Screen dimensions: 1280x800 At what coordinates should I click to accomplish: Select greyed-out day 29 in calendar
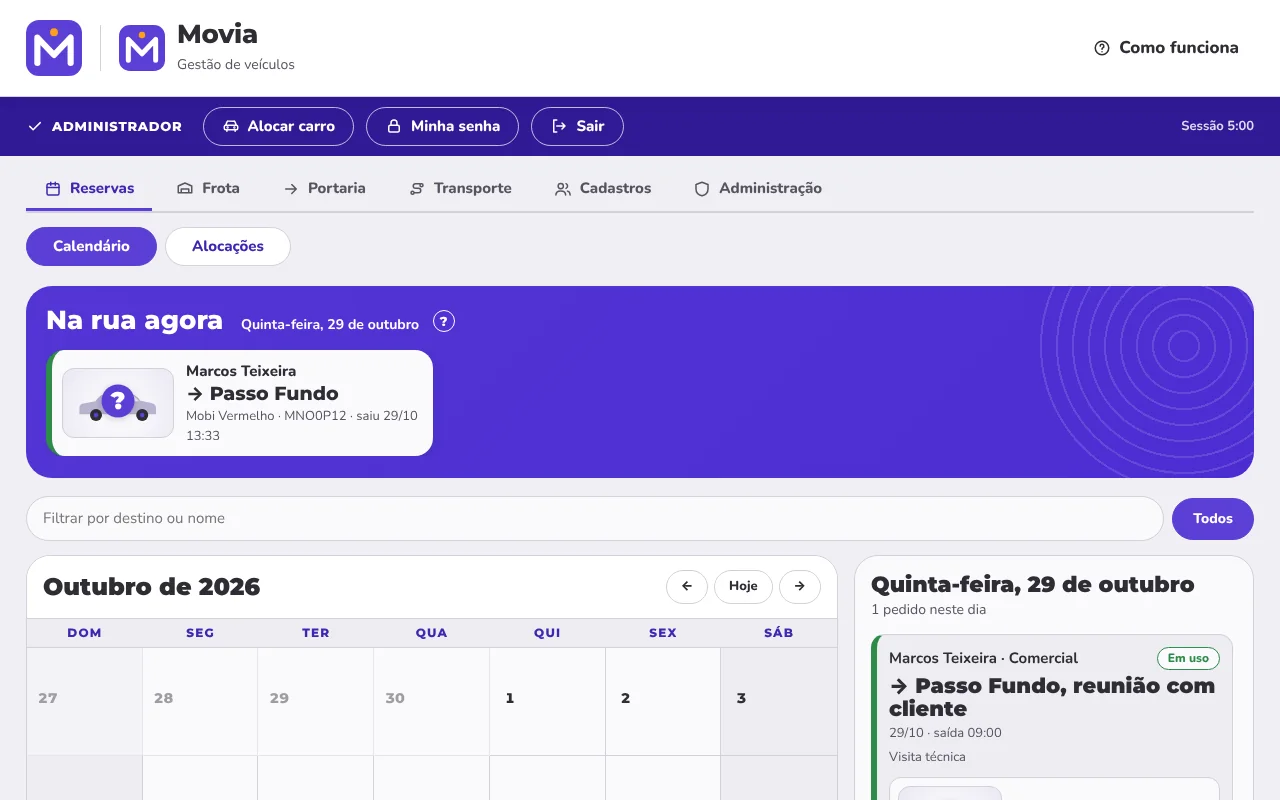point(316,701)
